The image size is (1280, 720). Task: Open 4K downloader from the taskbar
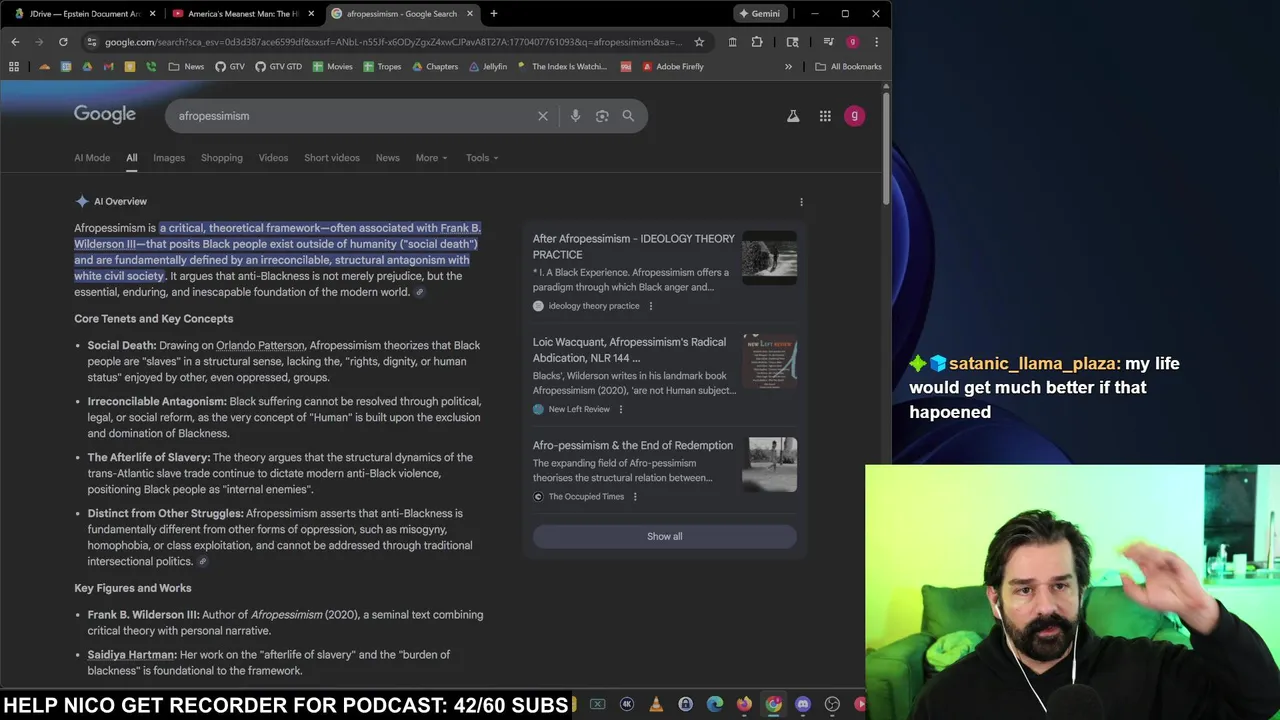[x=627, y=704]
